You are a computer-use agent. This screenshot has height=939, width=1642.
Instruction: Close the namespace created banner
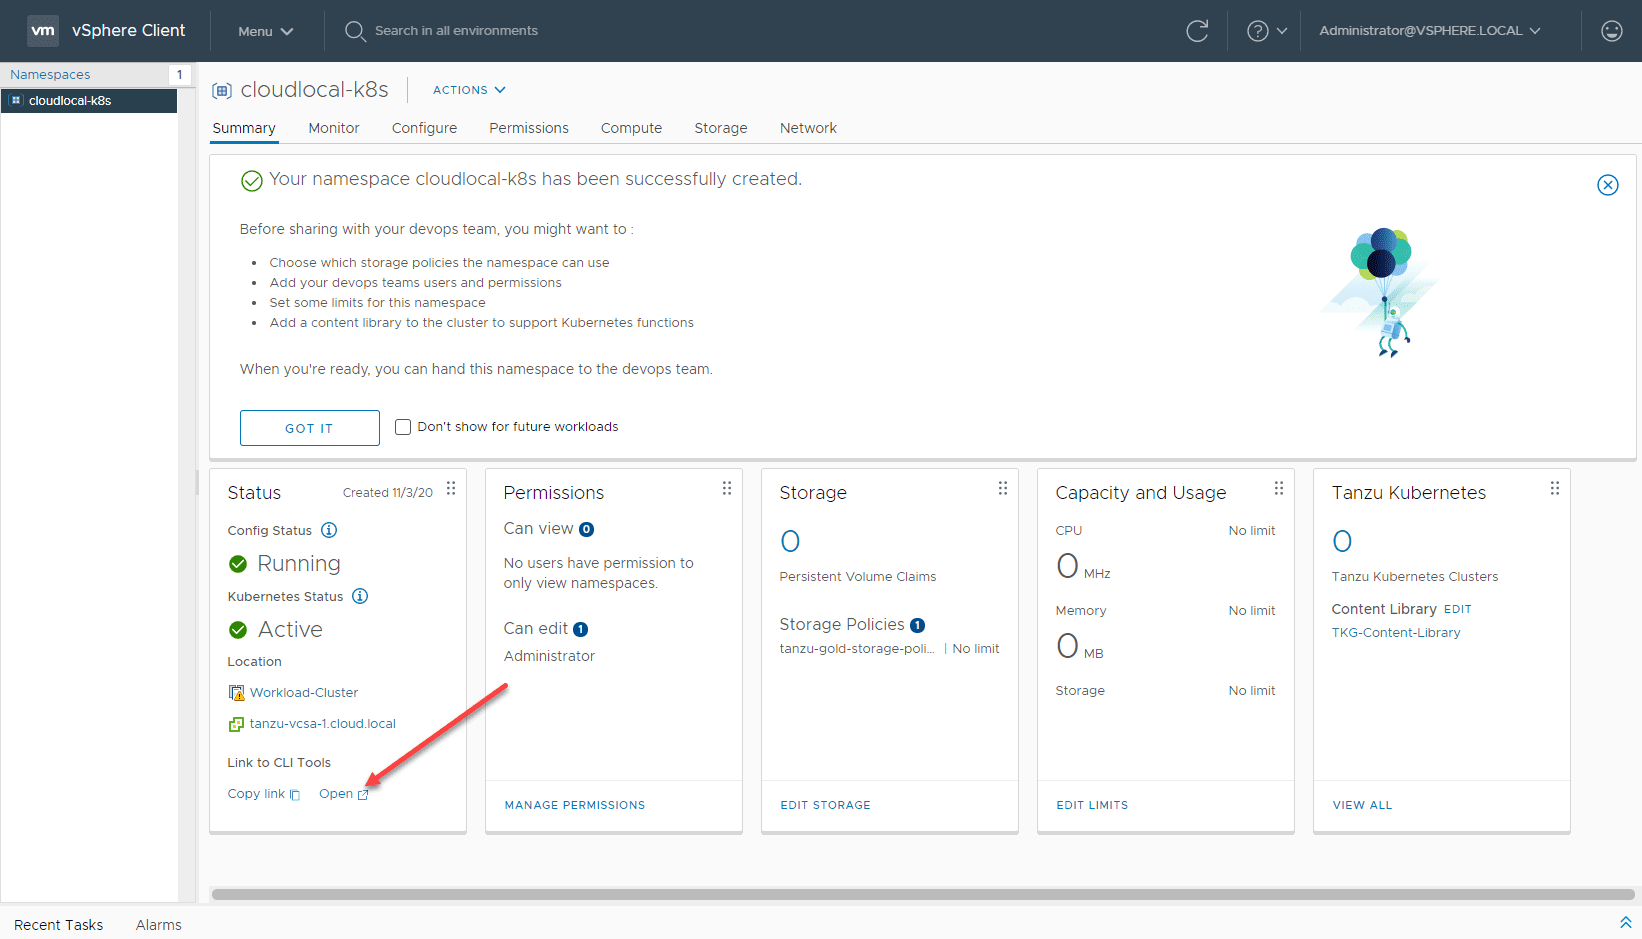click(1607, 185)
